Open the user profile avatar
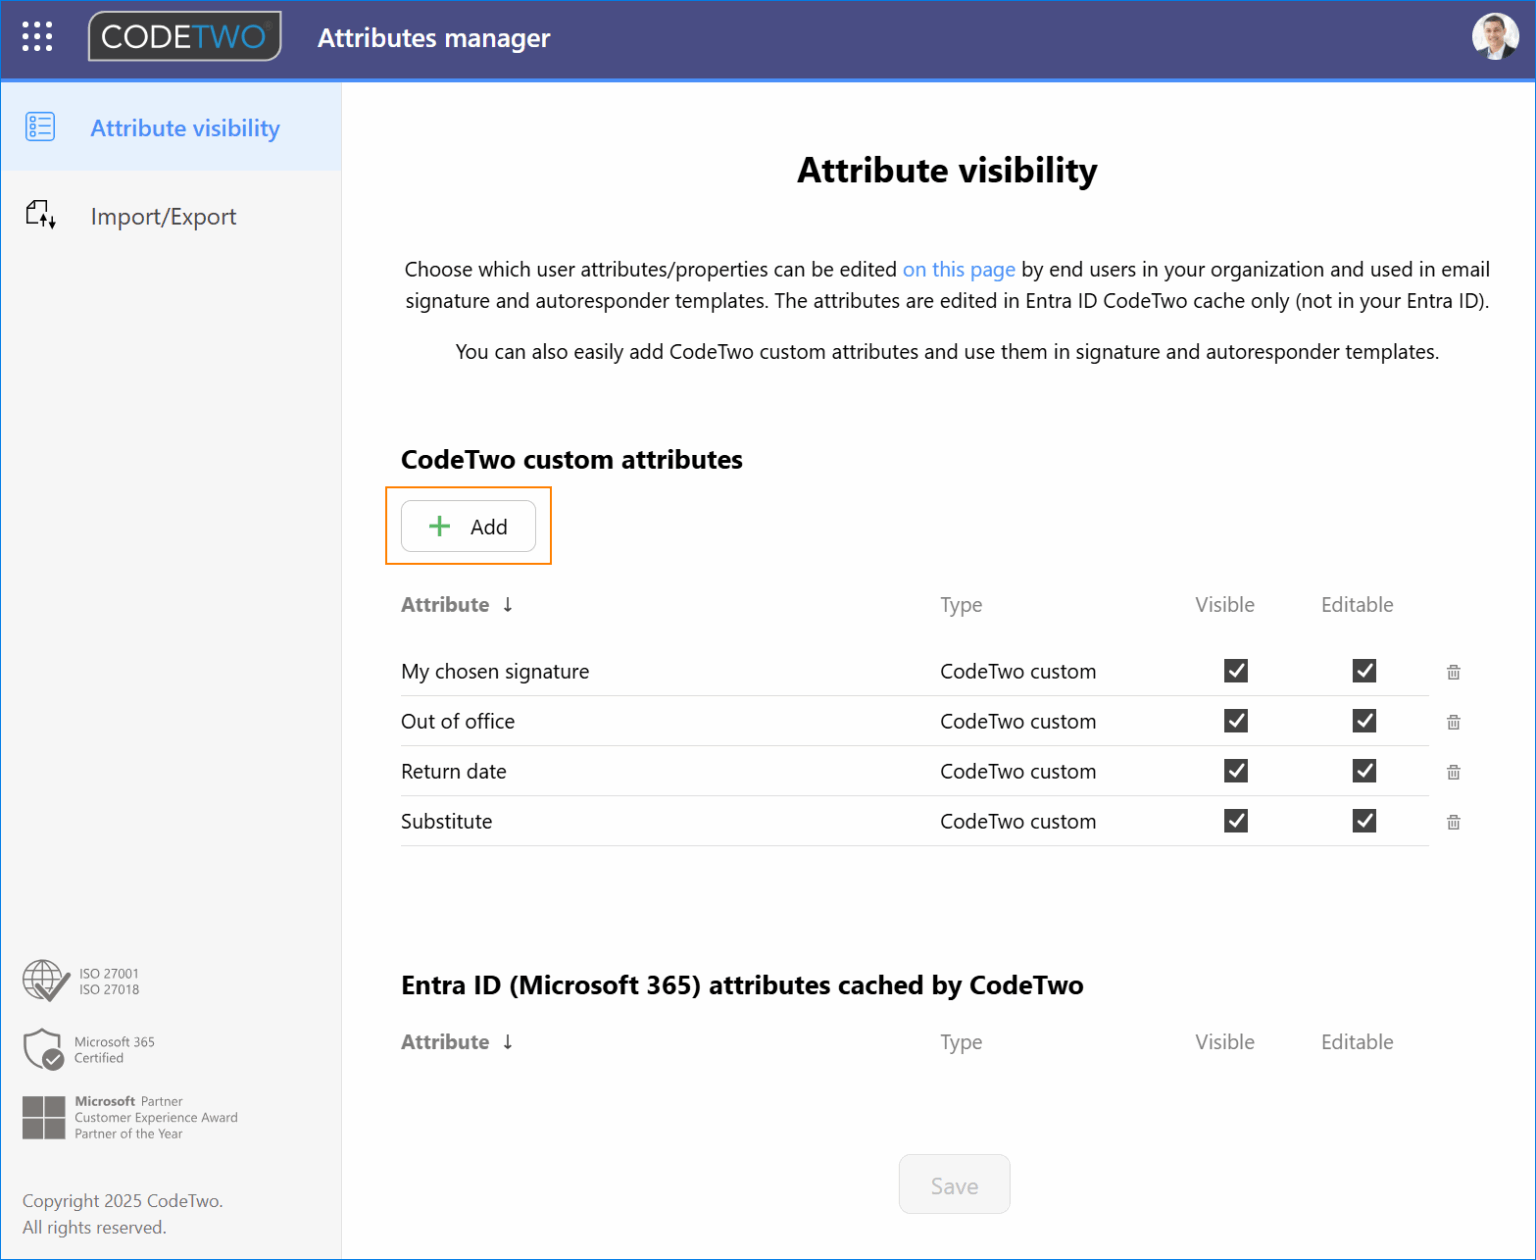1536x1260 pixels. (1494, 37)
